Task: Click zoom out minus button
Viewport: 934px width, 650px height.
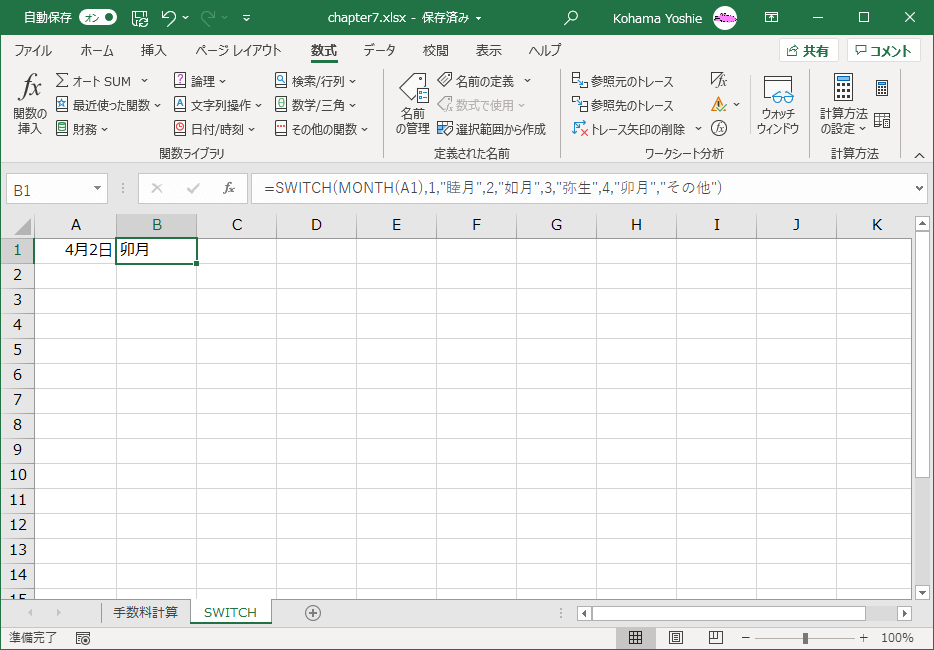Action: (x=745, y=638)
